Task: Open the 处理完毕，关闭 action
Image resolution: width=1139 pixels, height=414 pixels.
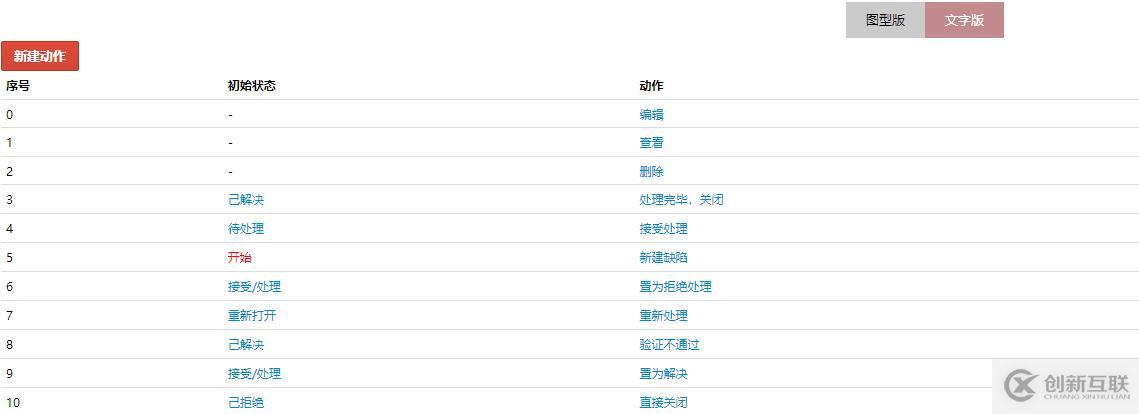Action: [681, 200]
